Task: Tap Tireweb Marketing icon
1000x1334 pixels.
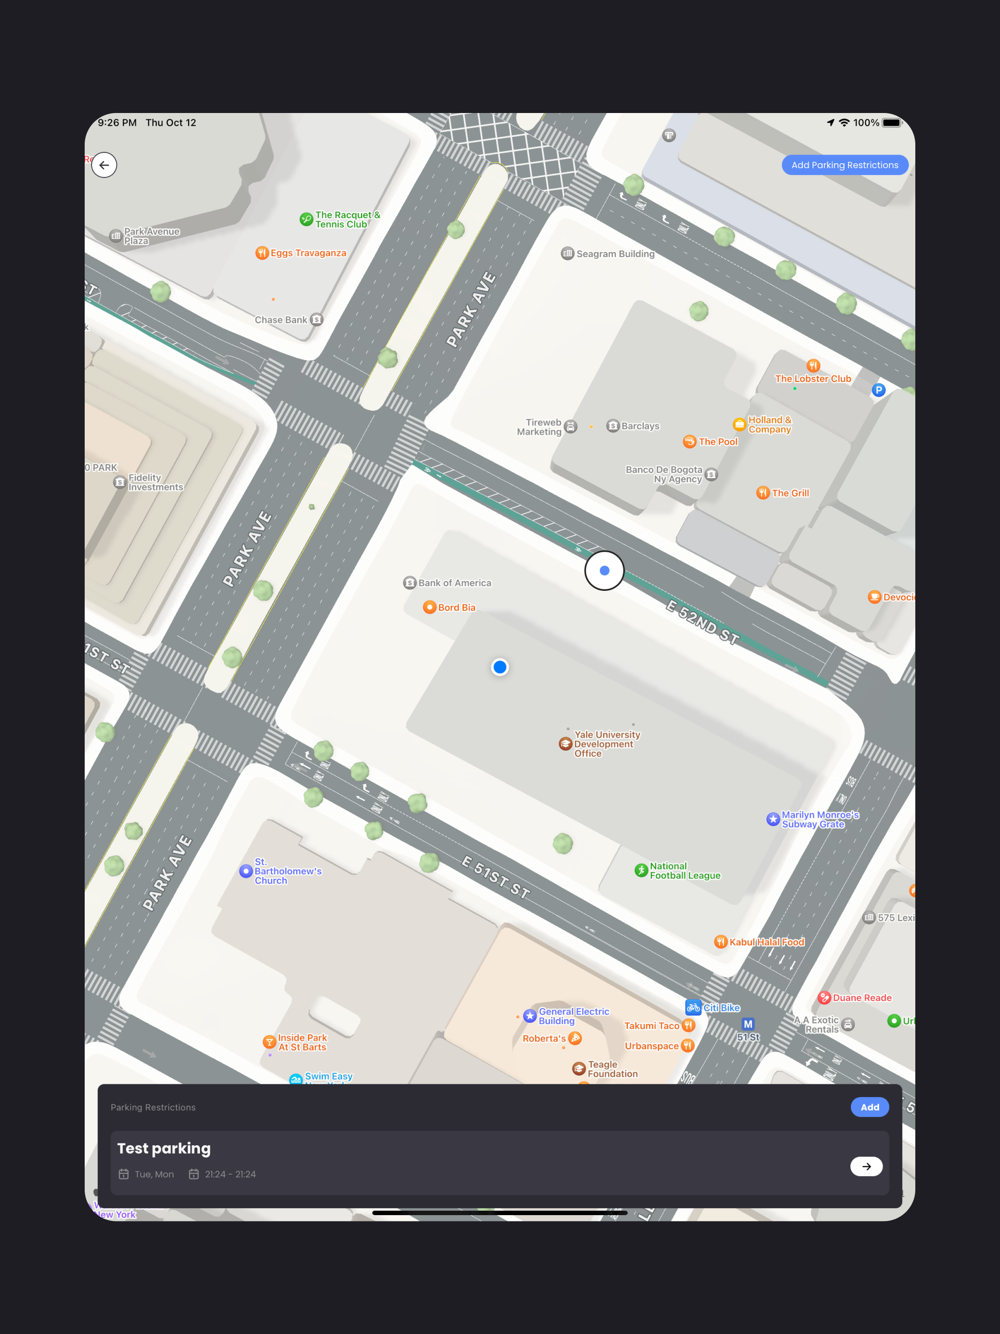Action: click(571, 427)
